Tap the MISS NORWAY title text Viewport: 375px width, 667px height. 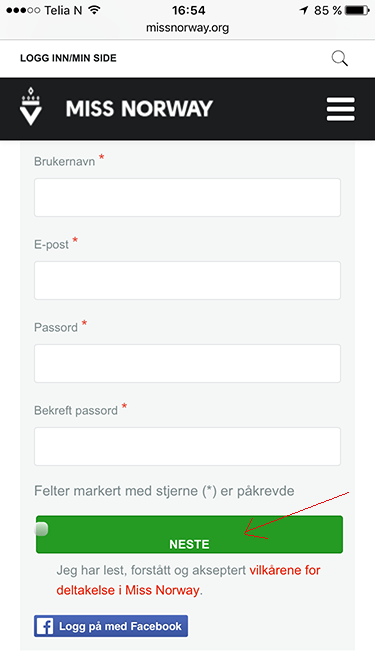pyautogui.click(x=139, y=109)
